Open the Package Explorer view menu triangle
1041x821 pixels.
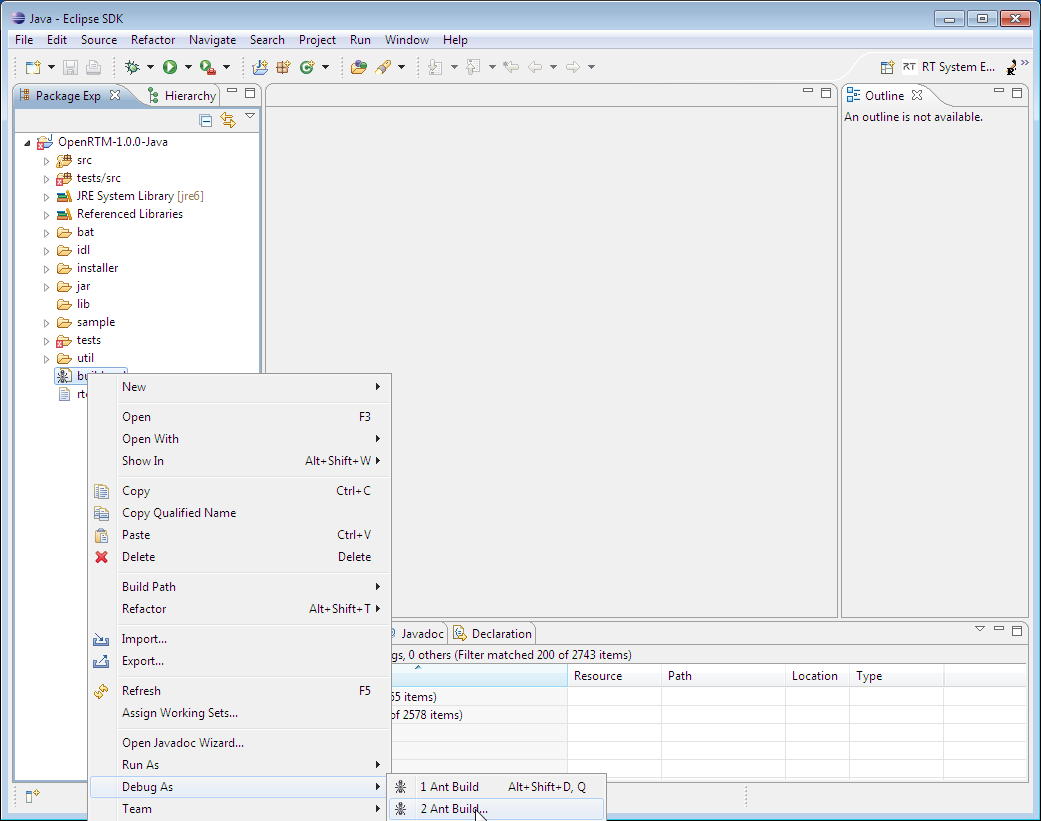250,116
